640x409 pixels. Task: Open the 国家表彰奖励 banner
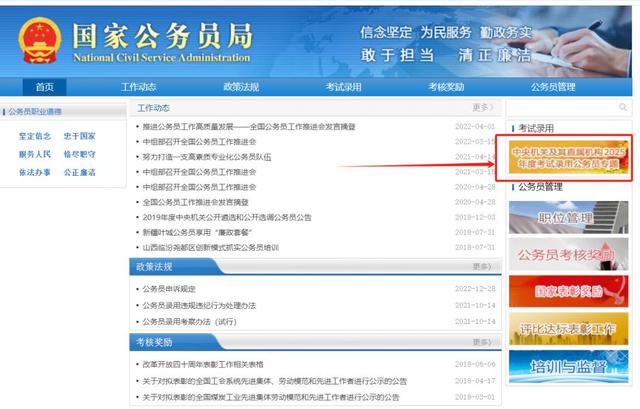568,291
